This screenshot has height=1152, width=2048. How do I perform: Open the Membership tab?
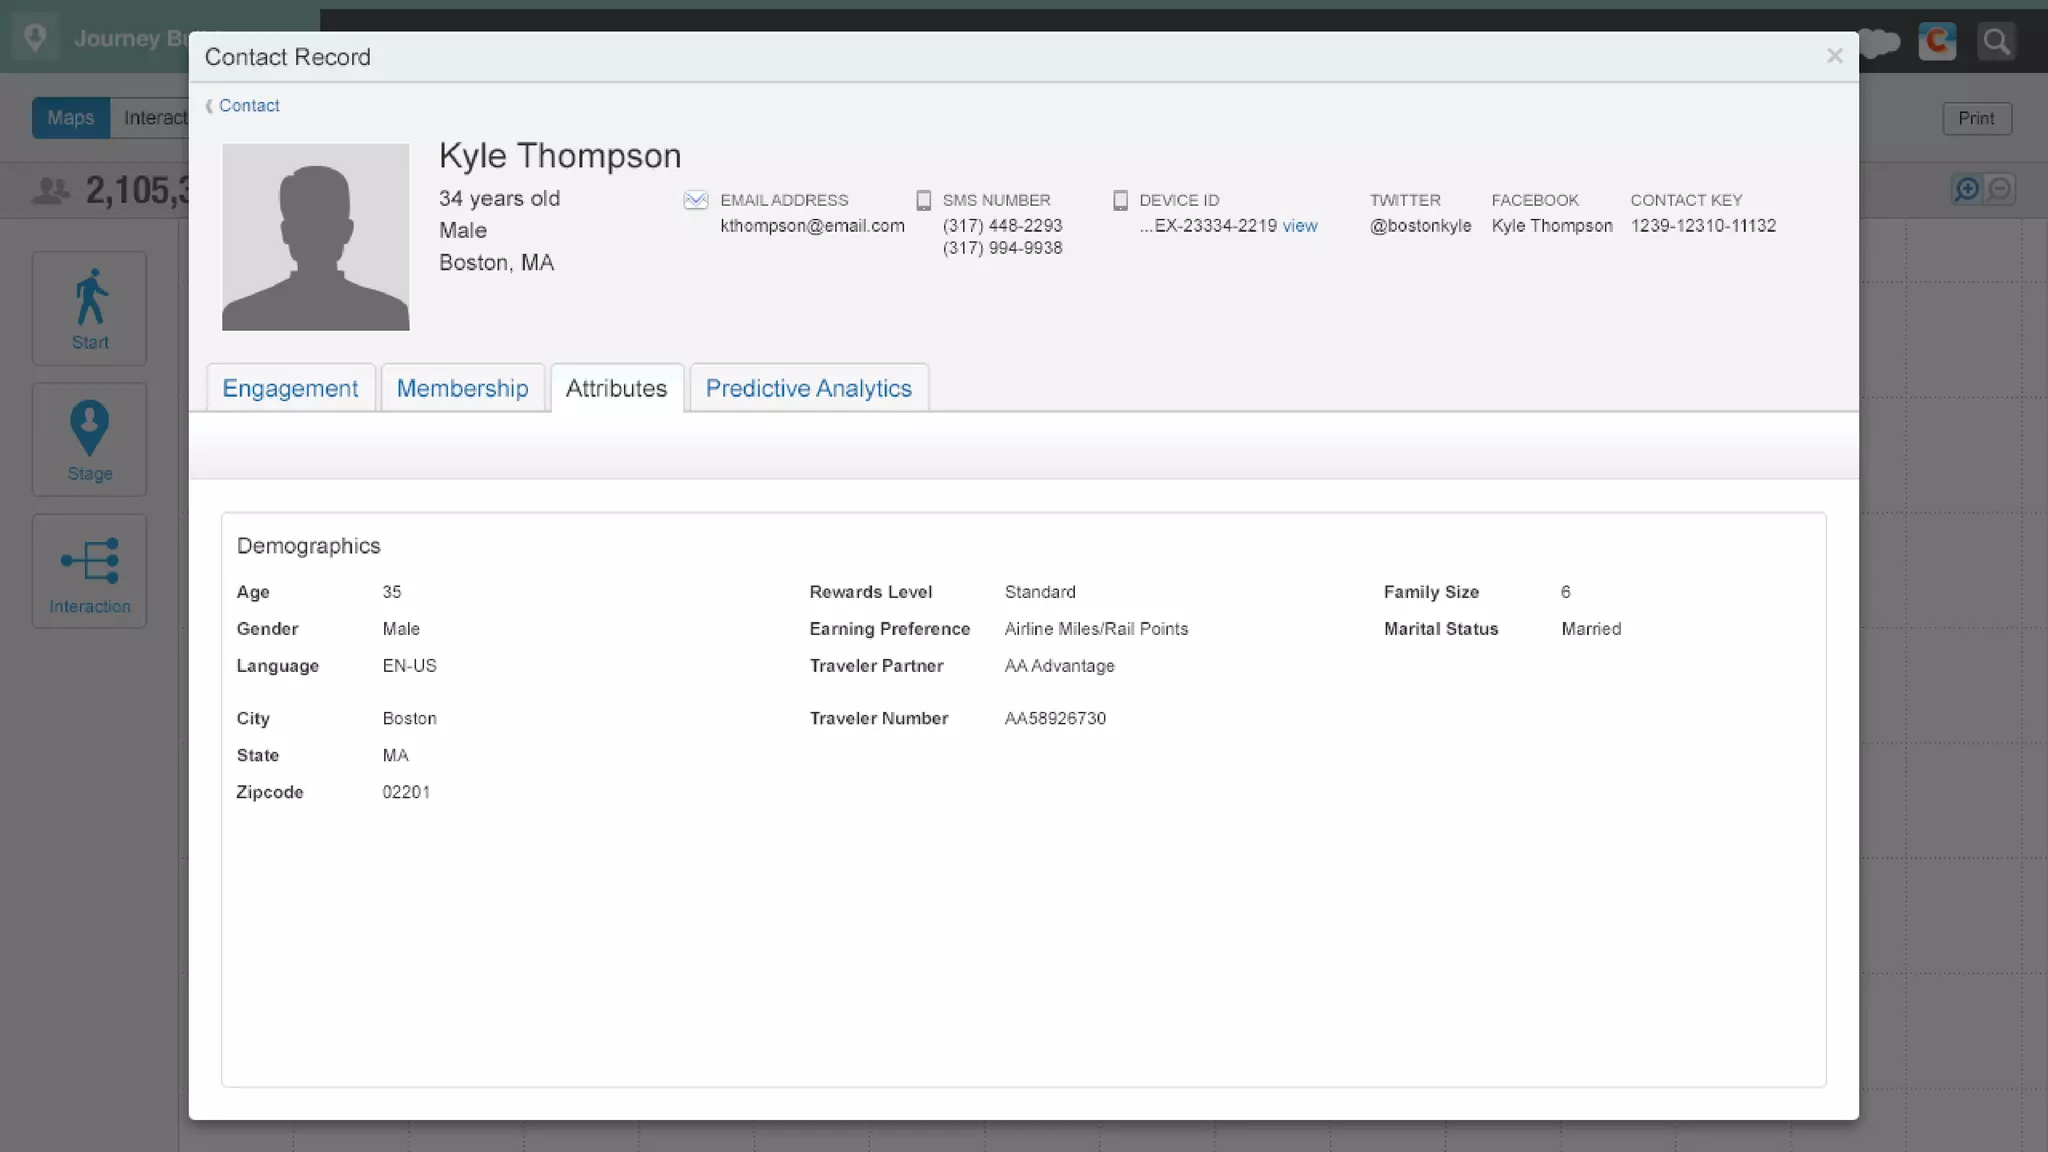(462, 388)
